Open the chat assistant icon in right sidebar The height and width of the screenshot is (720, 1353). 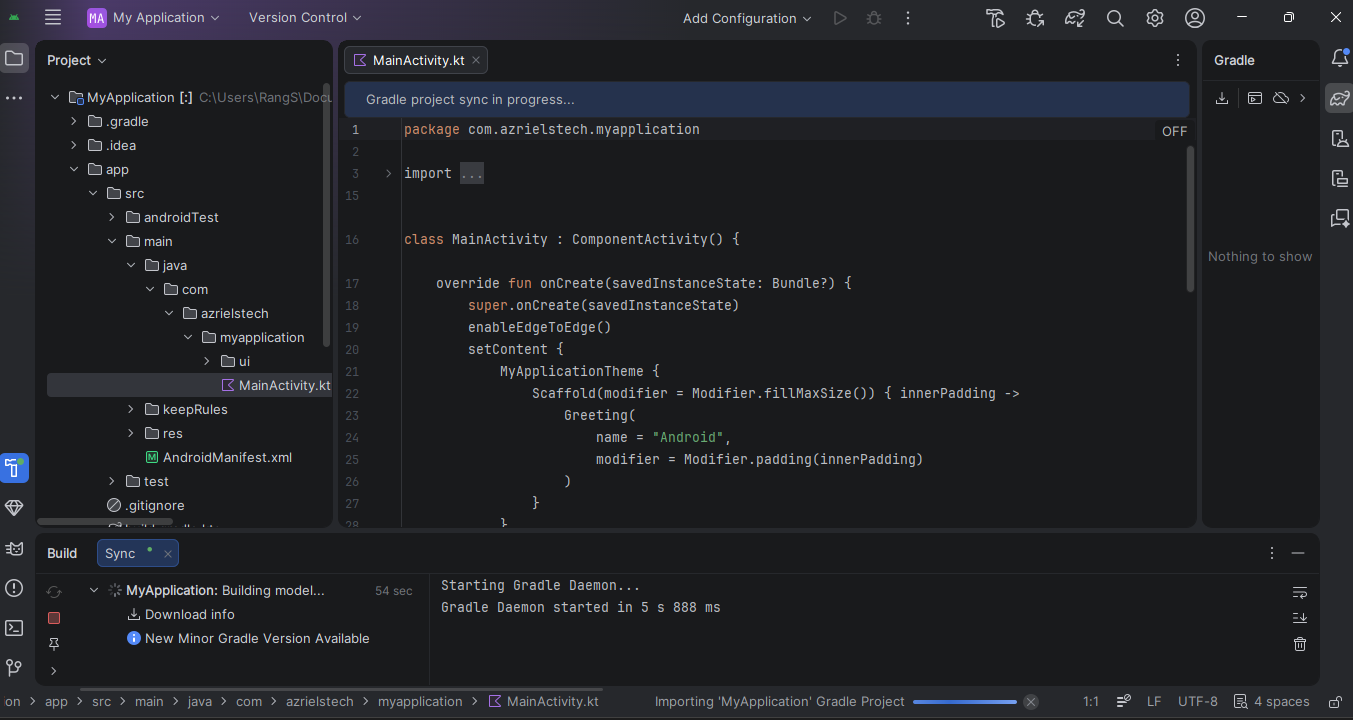coord(1340,218)
